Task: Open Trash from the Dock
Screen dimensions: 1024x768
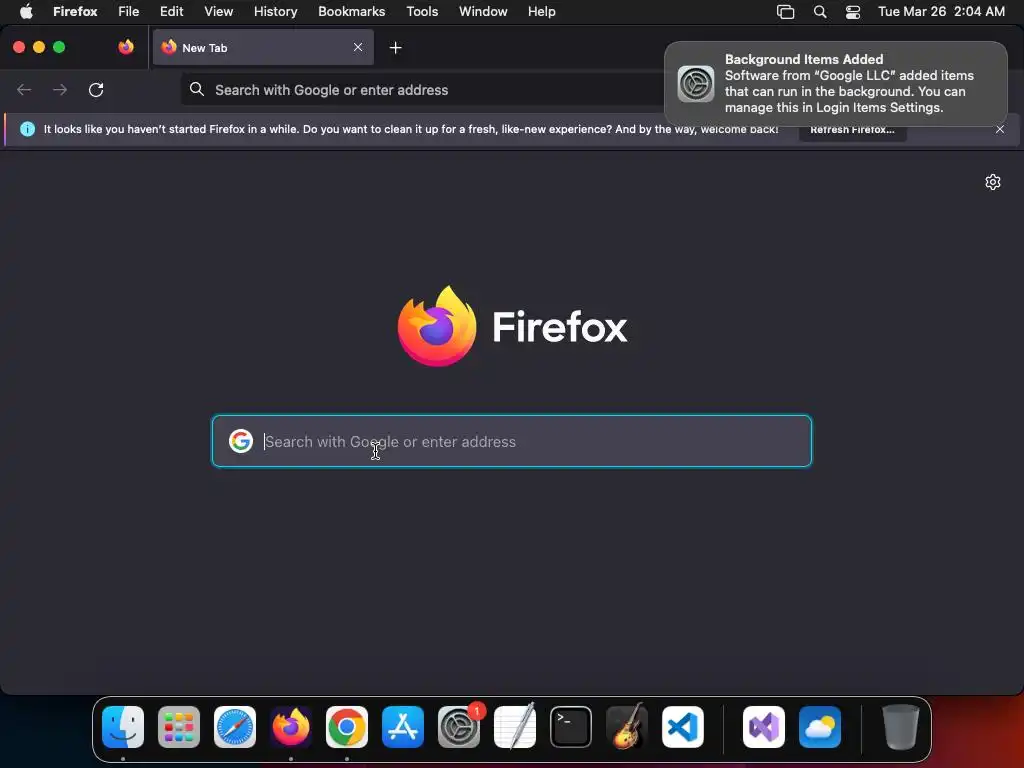Action: tap(901, 727)
